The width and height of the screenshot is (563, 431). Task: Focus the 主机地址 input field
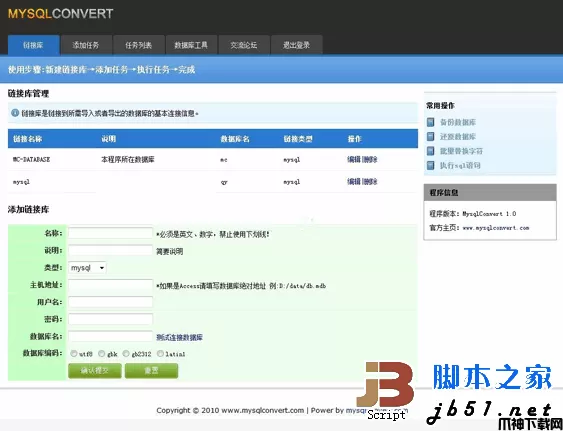tap(111, 285)
